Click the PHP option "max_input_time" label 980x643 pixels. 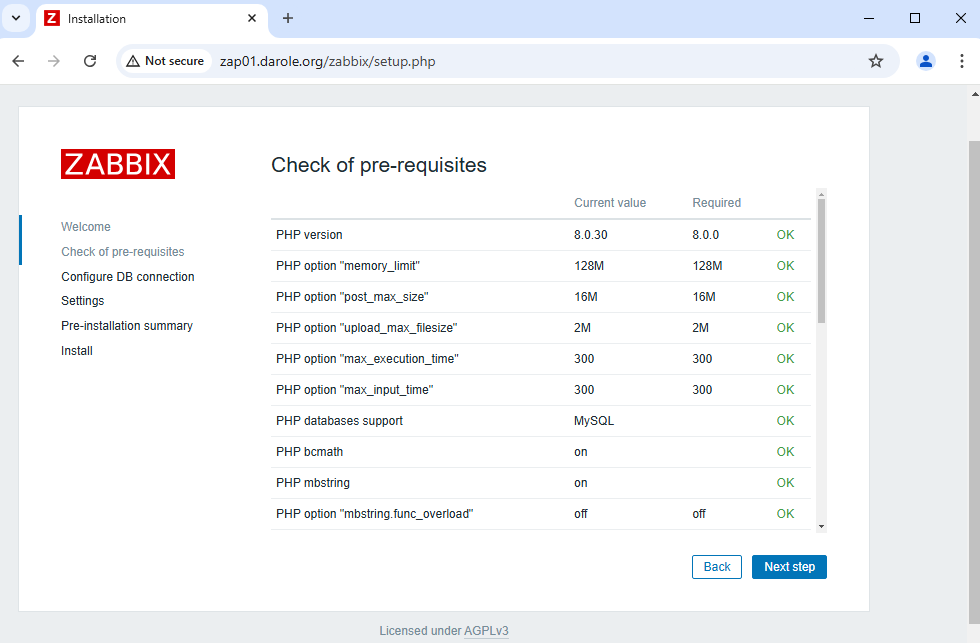point(354,390)
